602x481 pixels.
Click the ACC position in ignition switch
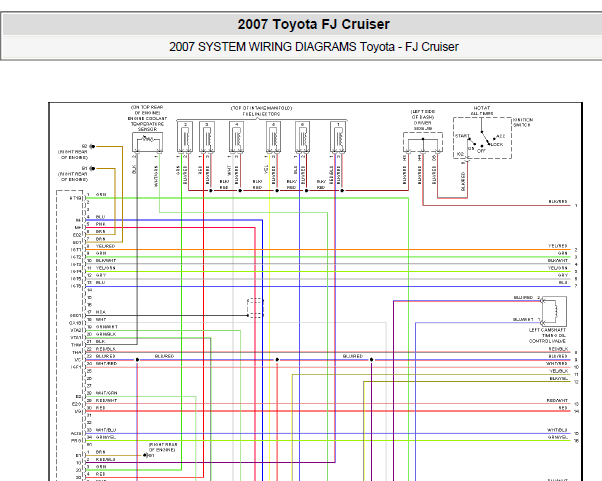coord(501,136)
